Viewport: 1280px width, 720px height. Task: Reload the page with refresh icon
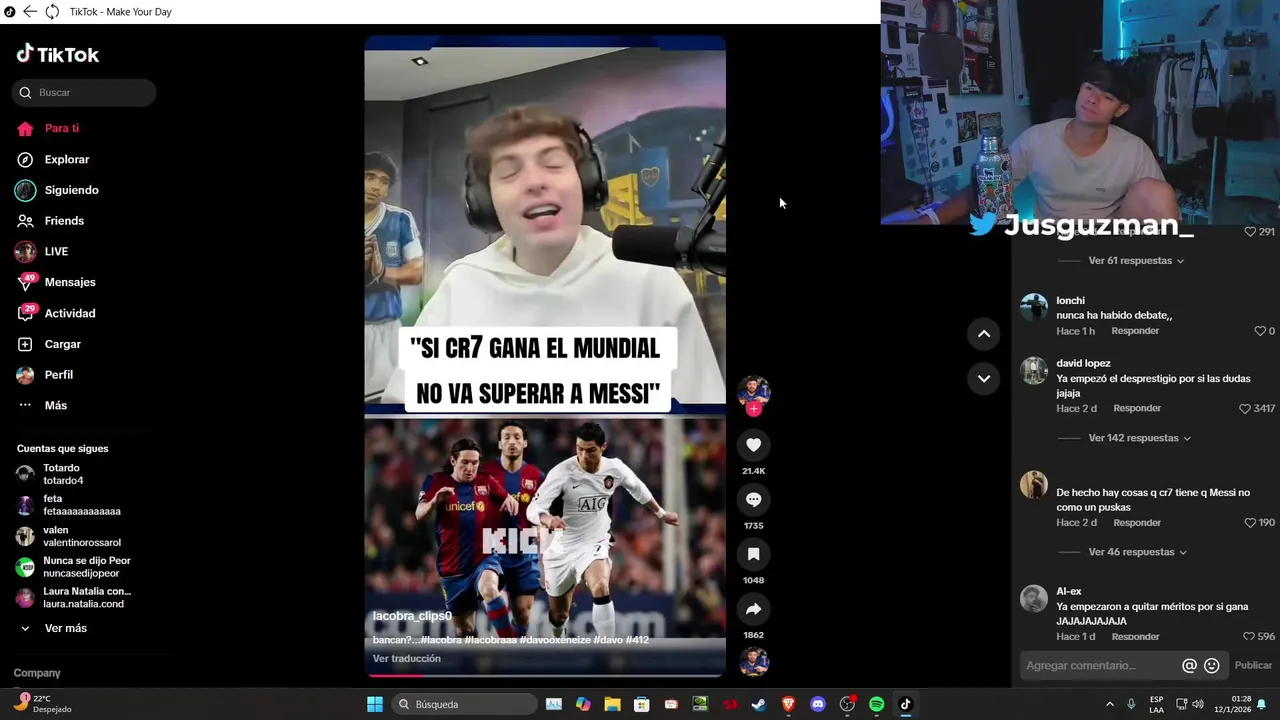[52, 12]
